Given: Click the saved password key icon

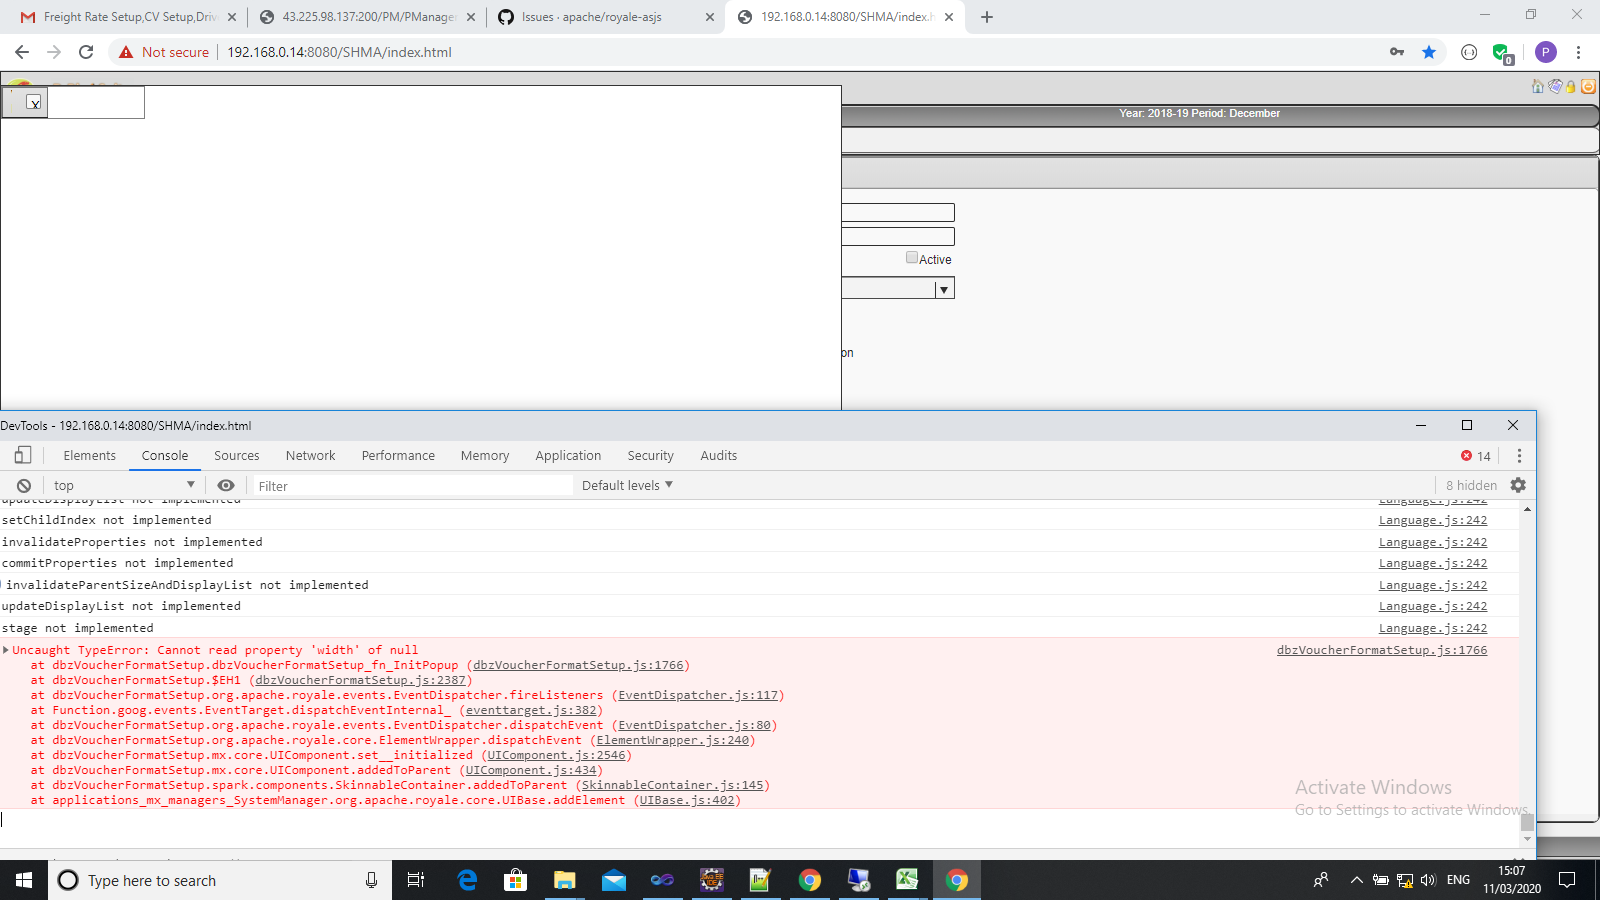Looking at the screenshot, I should click(1397, 52).
